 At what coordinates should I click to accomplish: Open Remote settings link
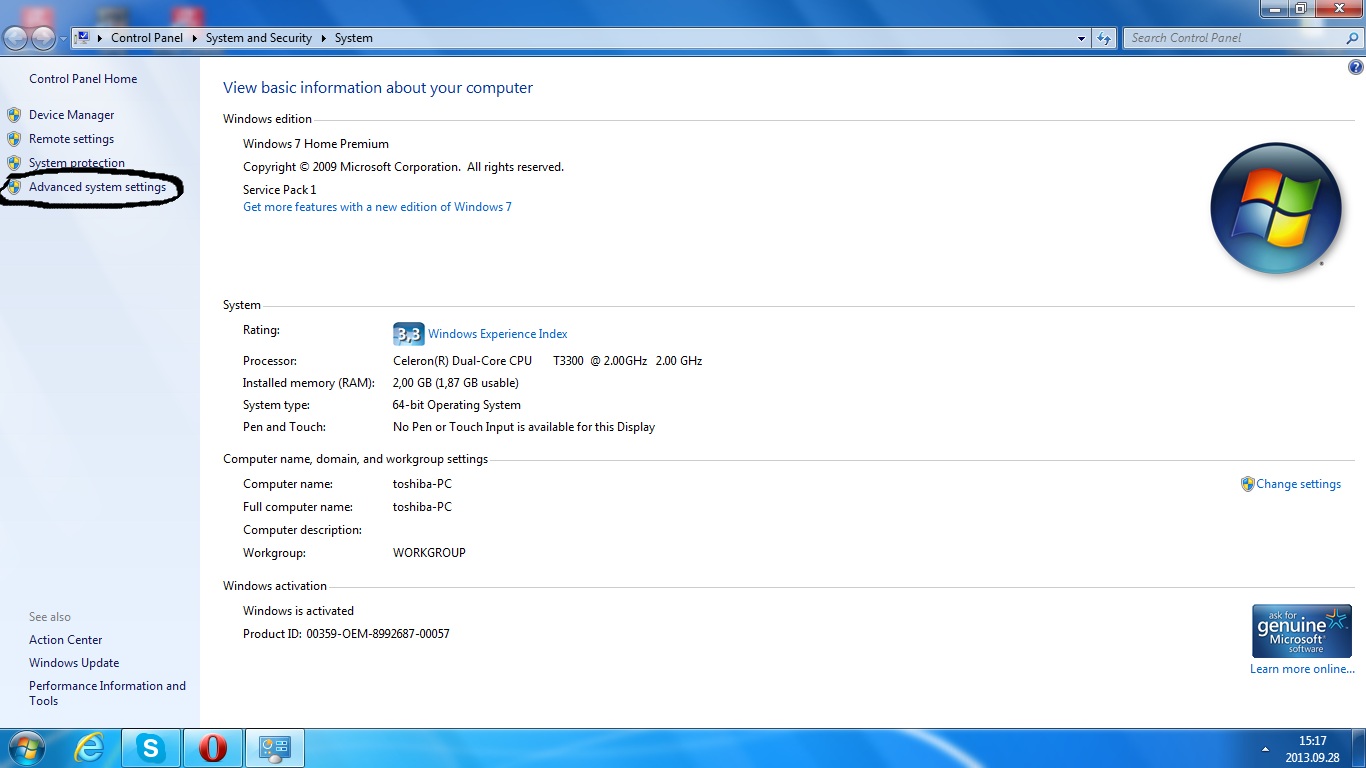pyautogui.click(x=71, y=139)
